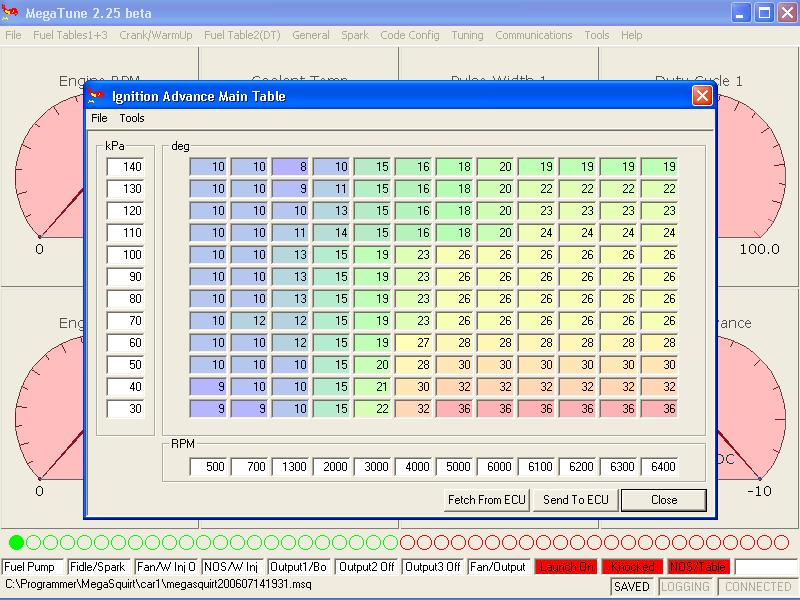This screenshot has width=800, height=600.
Task: Open the Fuel Tables1+3 menu in MegaTune
Action: (70, 35)
